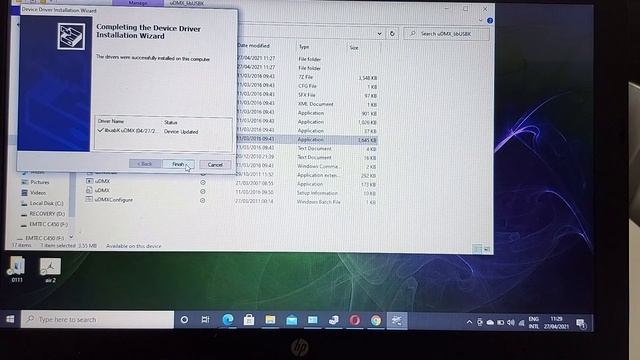Open Microsoft Store from the taskbar
This screenshot has height=360, width=640.
click(249, 320)
